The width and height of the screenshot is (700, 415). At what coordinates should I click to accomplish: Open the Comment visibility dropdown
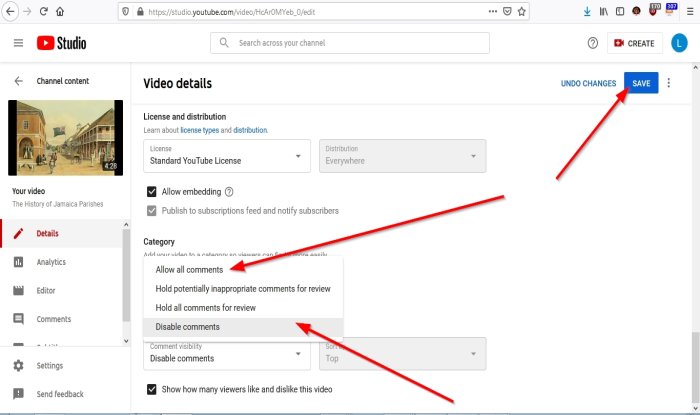point(227,354)
